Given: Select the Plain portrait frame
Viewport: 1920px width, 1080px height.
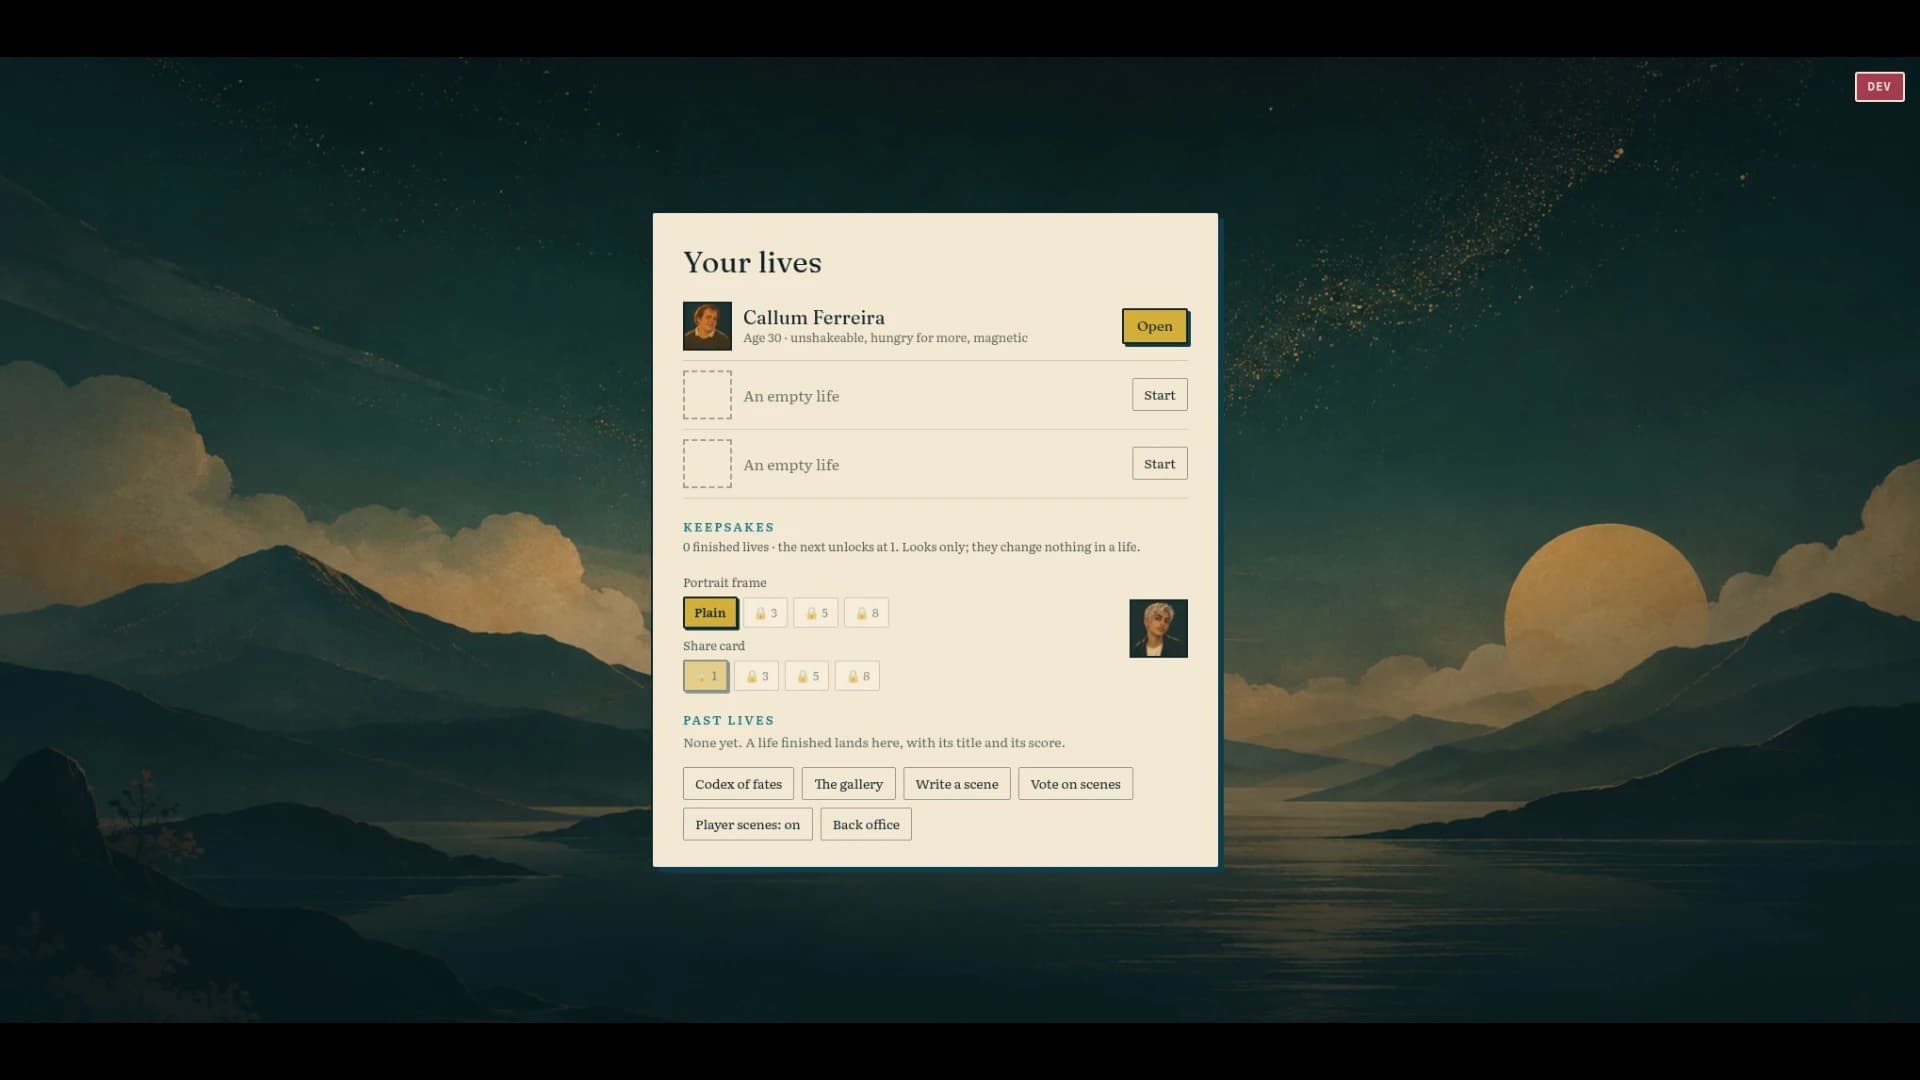Looking at the screenshot, I should (710, 613).
